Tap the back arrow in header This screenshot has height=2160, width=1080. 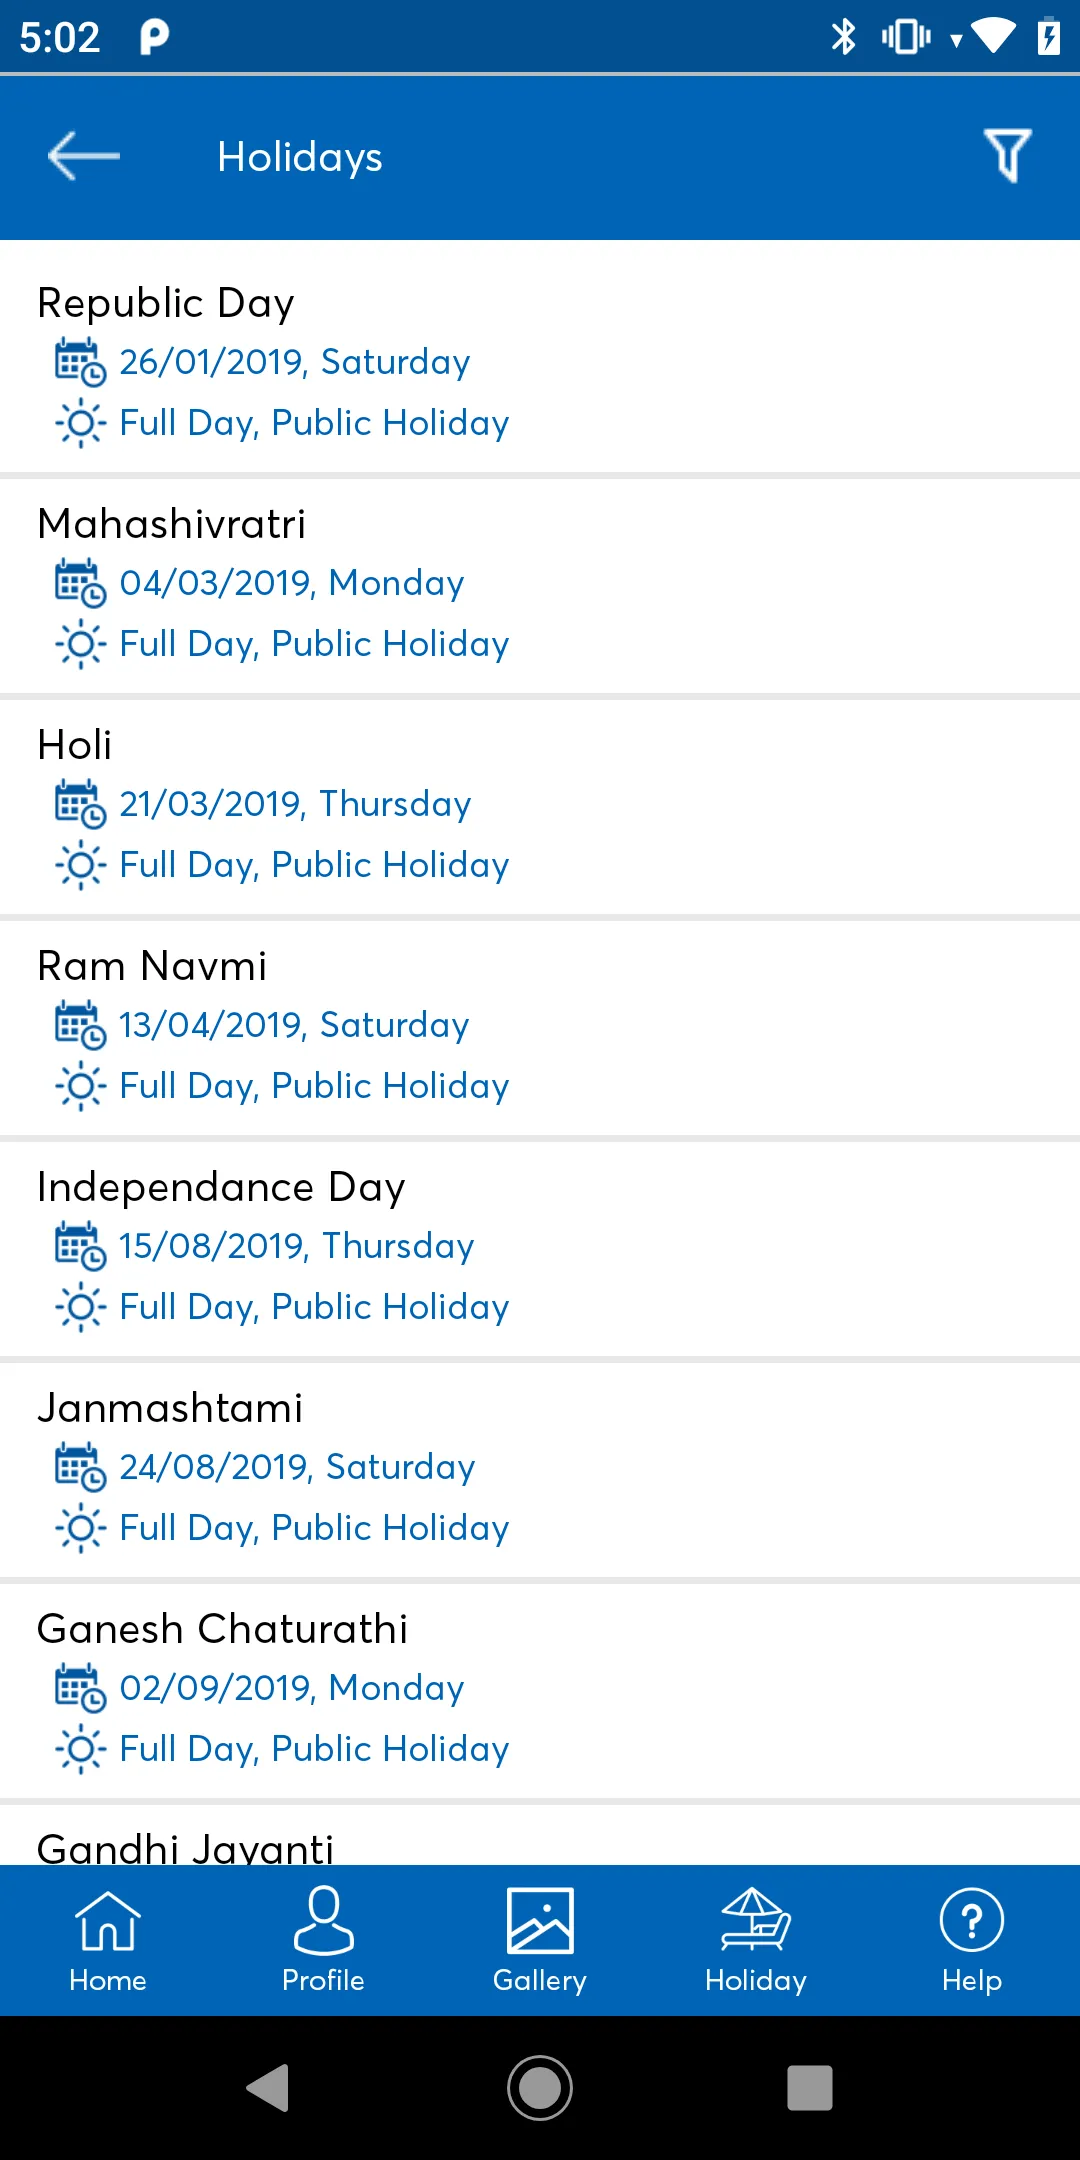pos(84,156)
